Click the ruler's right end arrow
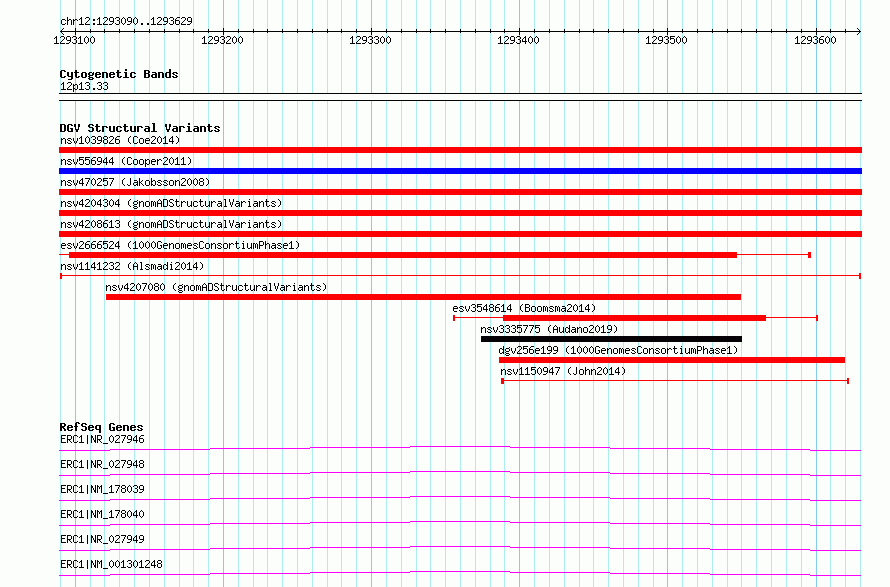 pyautogui.click(x=858, y=31)
